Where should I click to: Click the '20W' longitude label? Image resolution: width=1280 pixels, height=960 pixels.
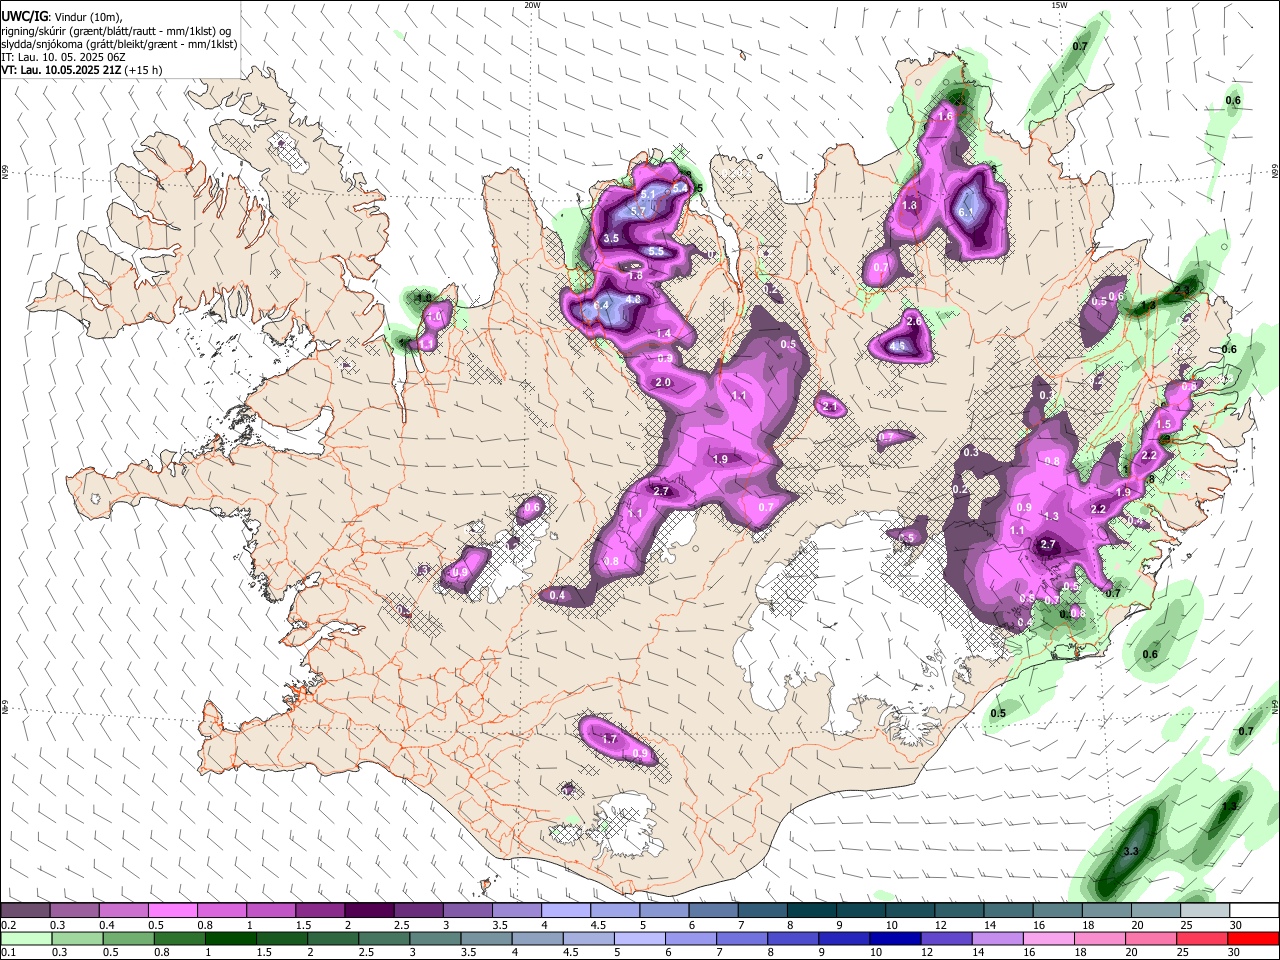click(x=532, y=5)
